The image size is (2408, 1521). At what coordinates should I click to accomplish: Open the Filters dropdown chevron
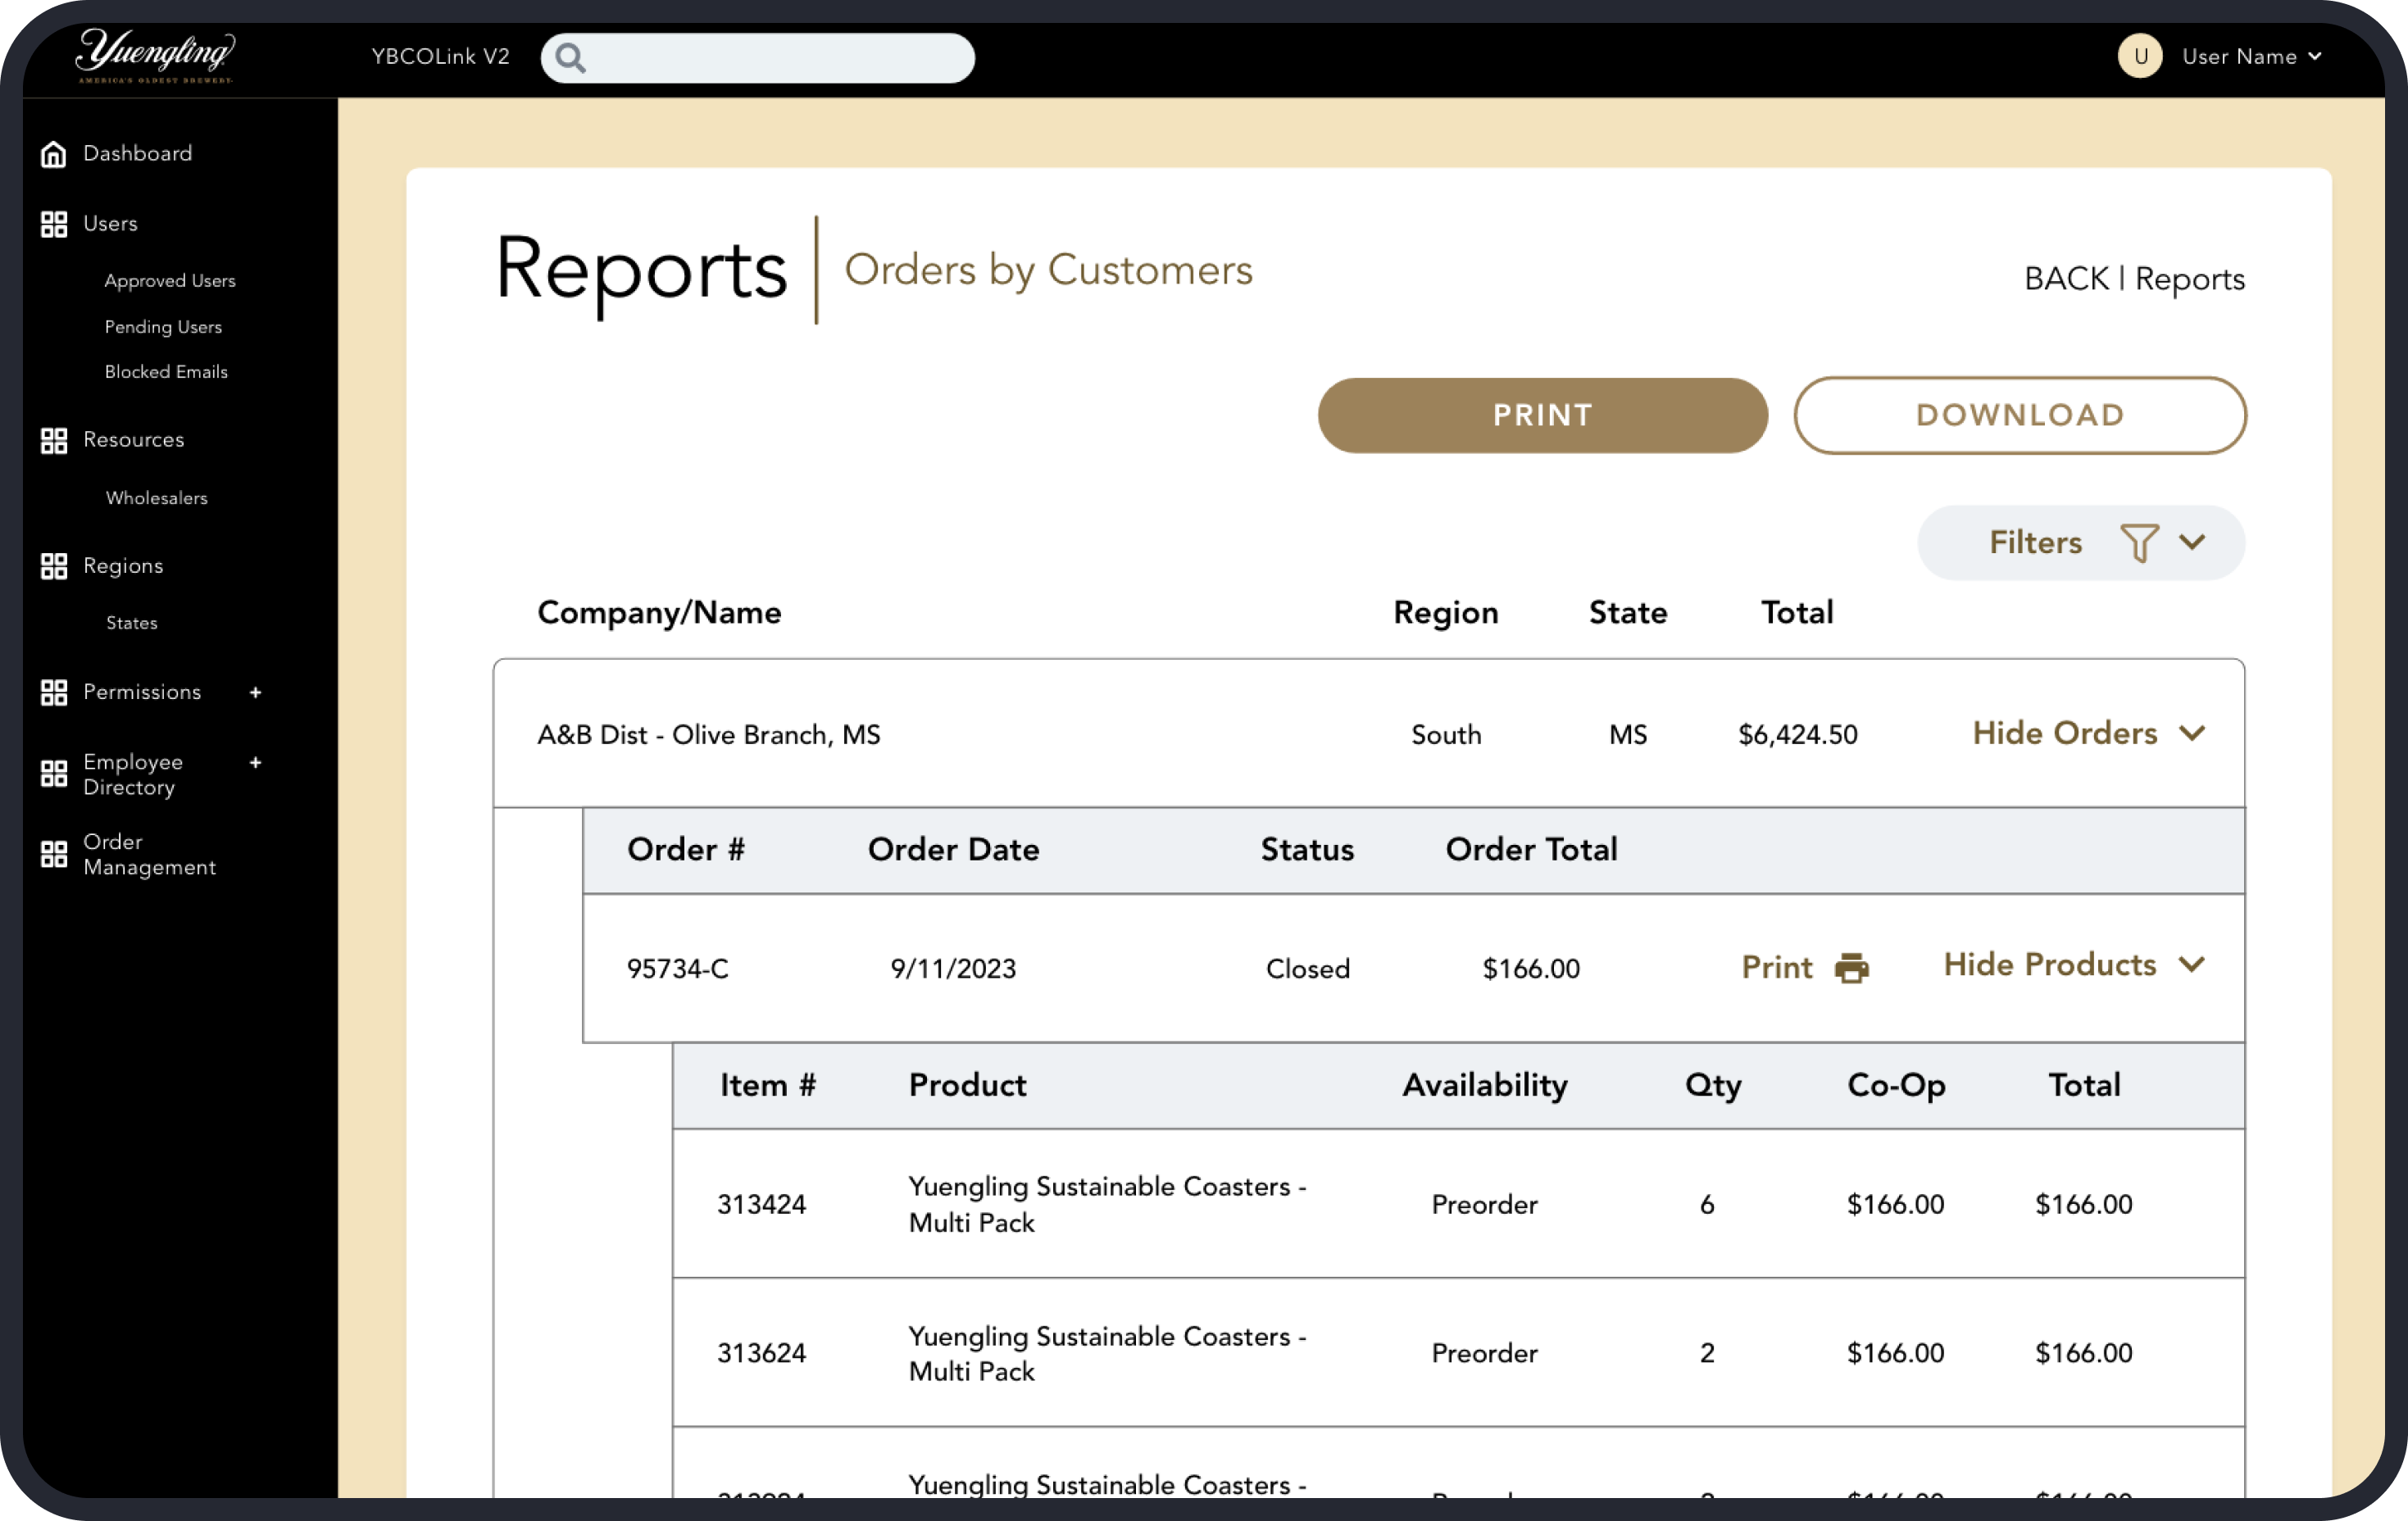tap(2192, 542)
